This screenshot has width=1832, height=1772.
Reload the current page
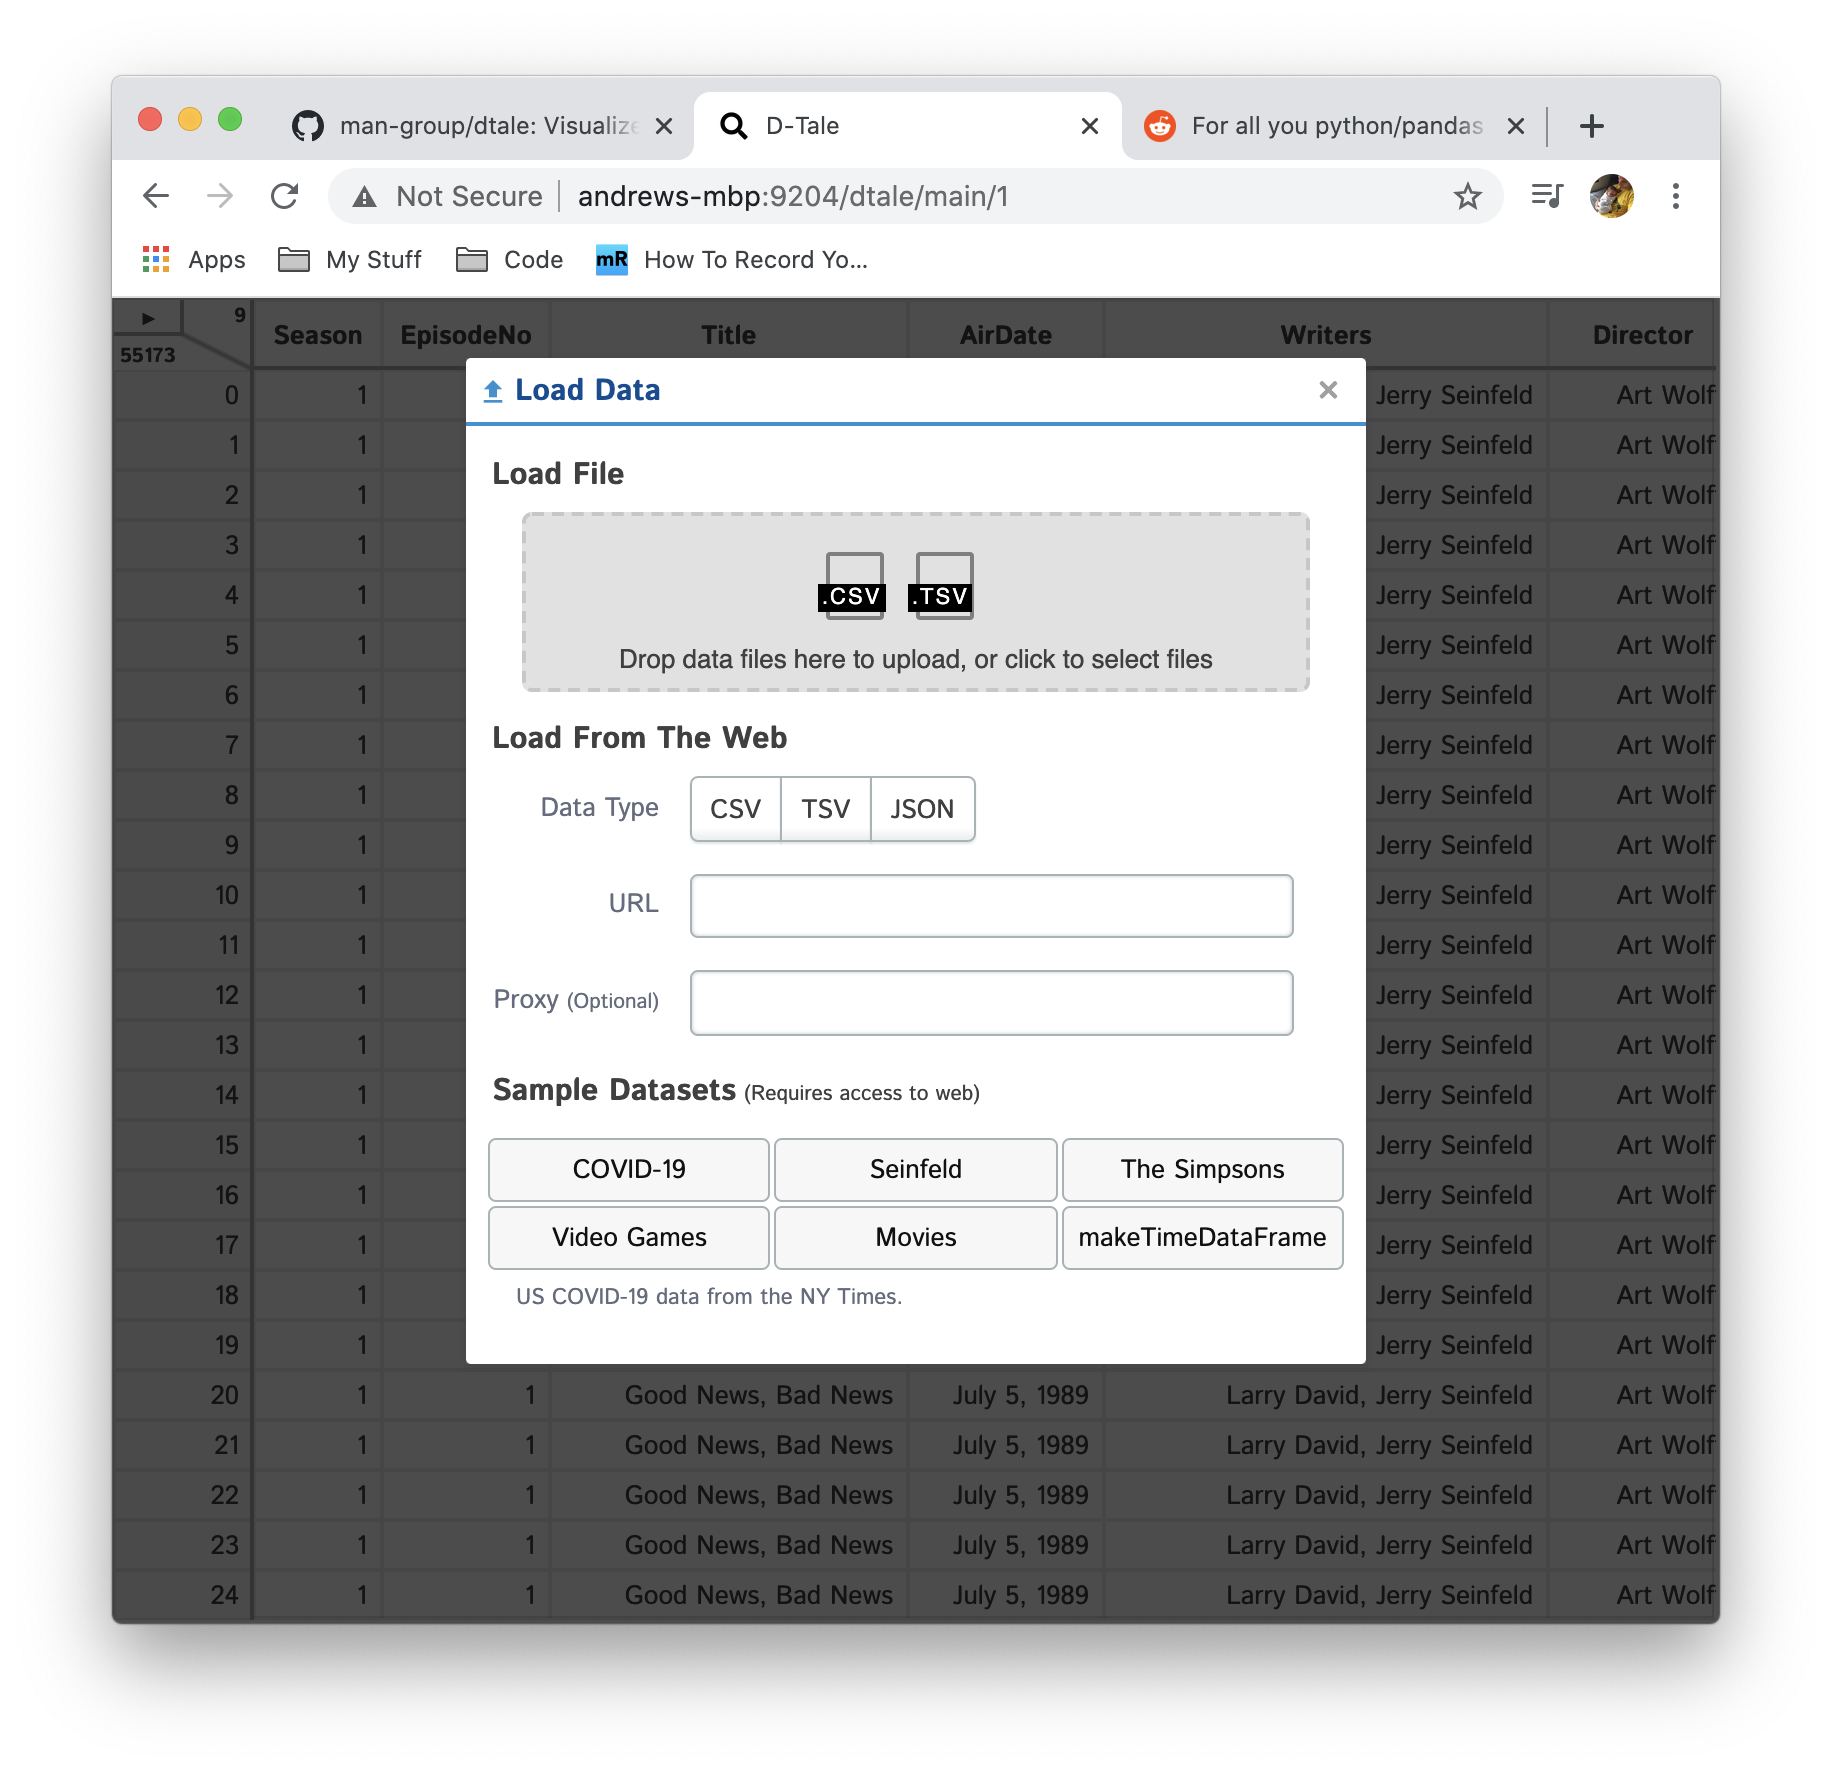point(285,196)
